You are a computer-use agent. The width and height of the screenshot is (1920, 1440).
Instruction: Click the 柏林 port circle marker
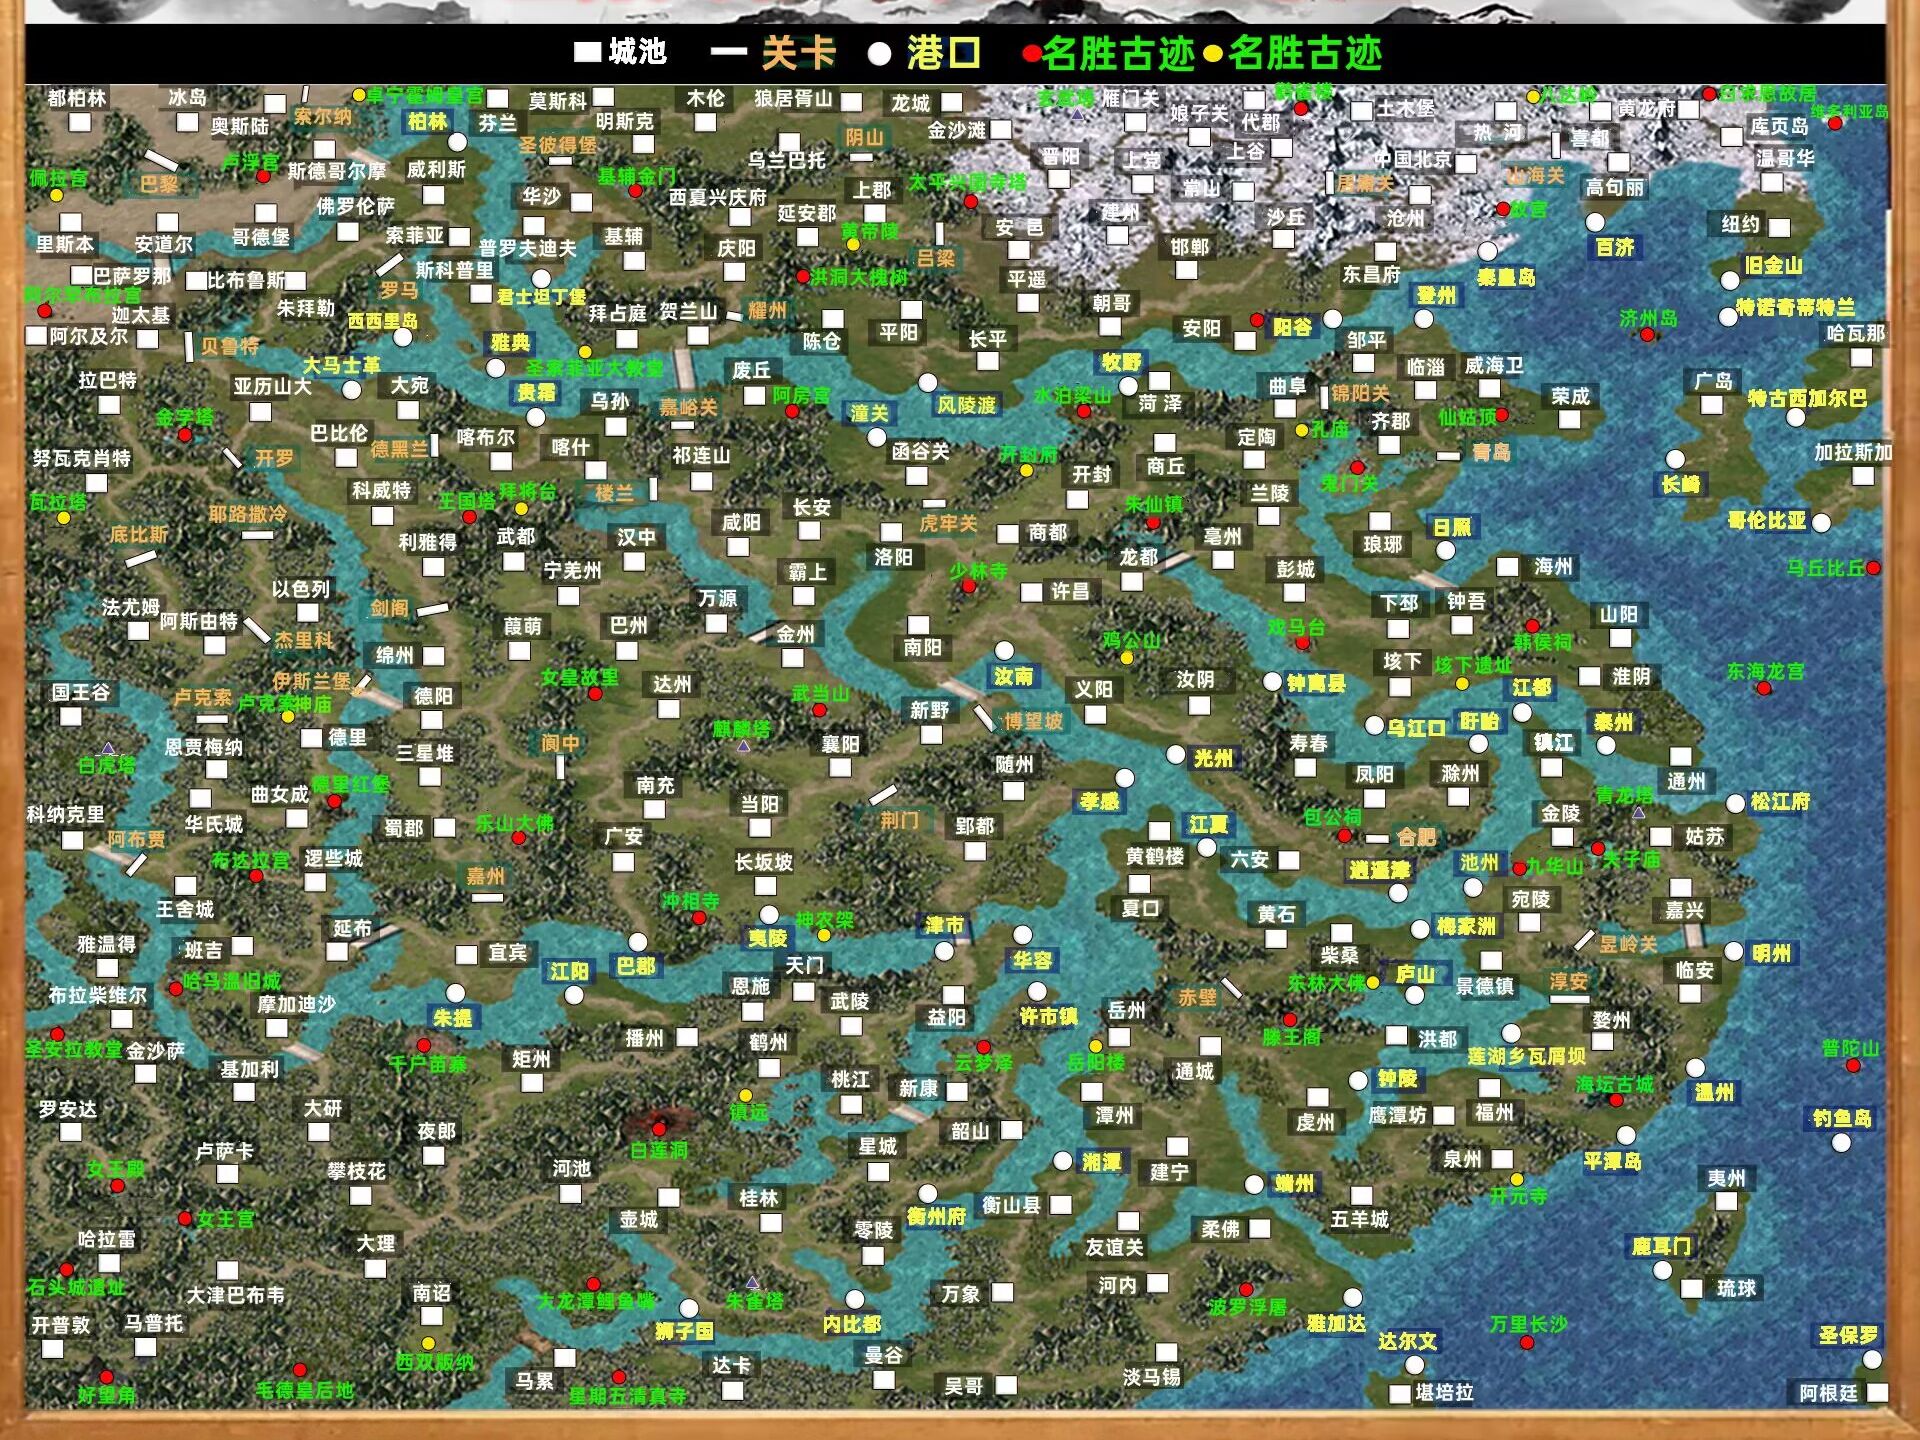pos(457,142)
